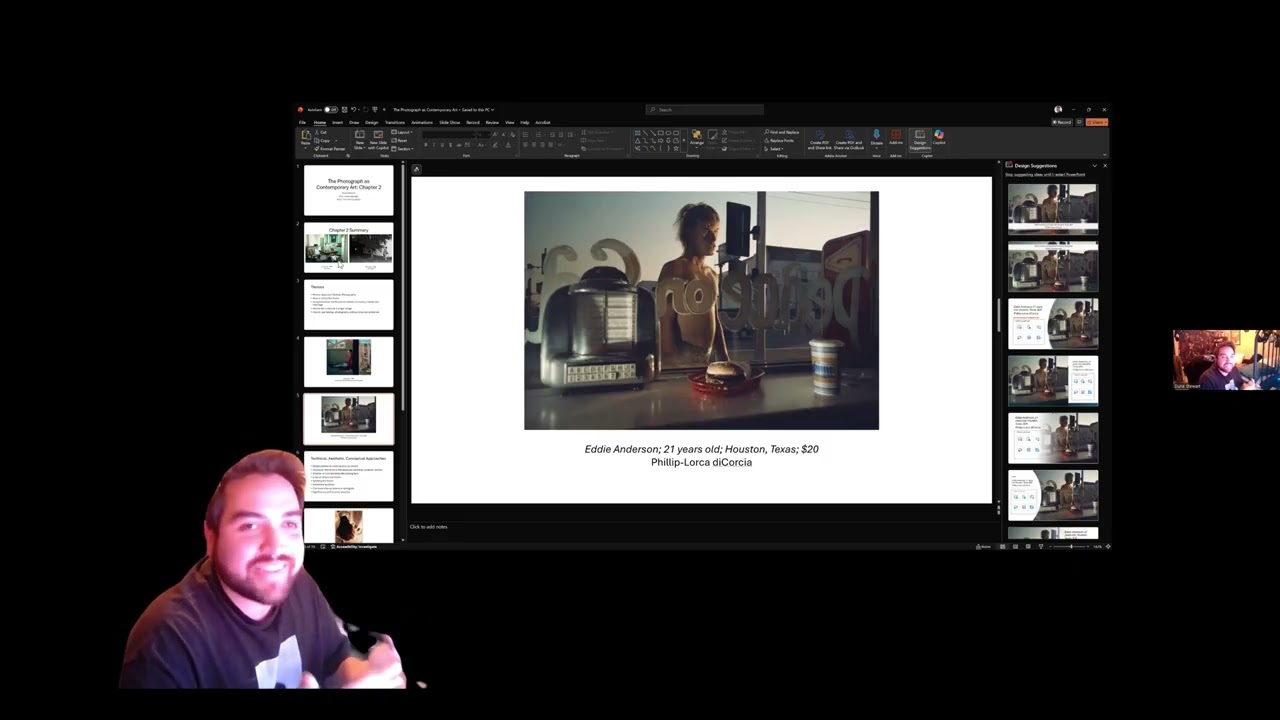Screen dimensions: 1280x720
Task: Click the Stop suggesting ideas link
Action: coord(1045,174)
